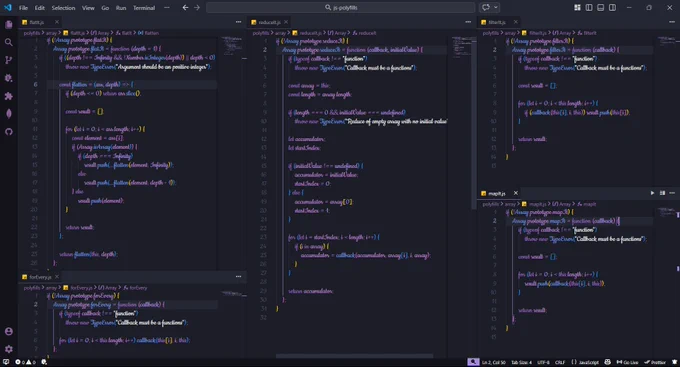Click the VS Code logo icon
This screenshot has width=680, height=367.
8,7
